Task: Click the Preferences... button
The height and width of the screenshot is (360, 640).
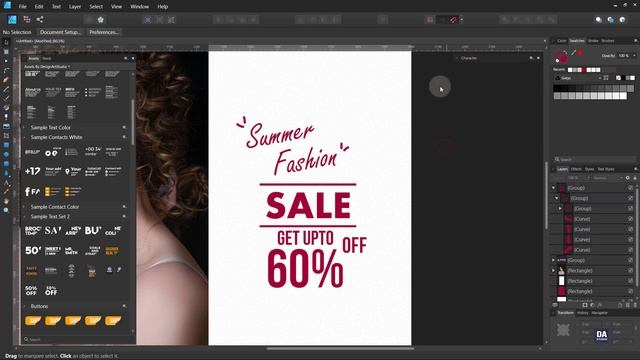Action: point(104,32)
